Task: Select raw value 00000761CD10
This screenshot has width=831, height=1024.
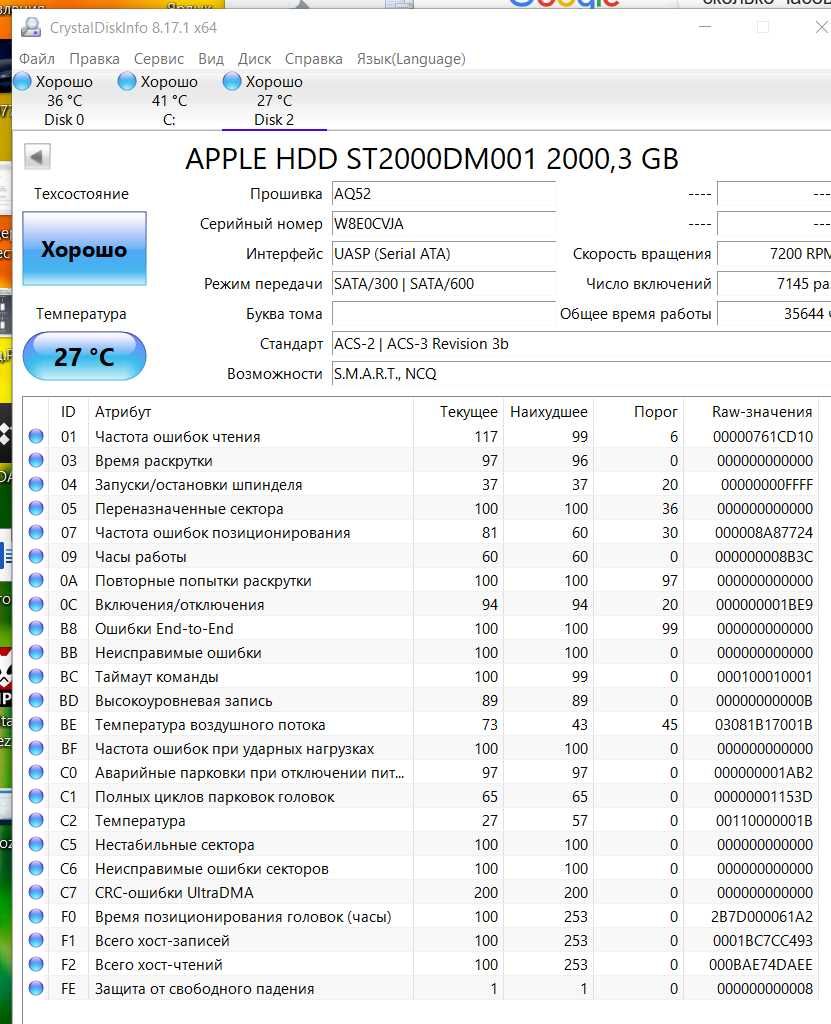Action: click(762, 437)
